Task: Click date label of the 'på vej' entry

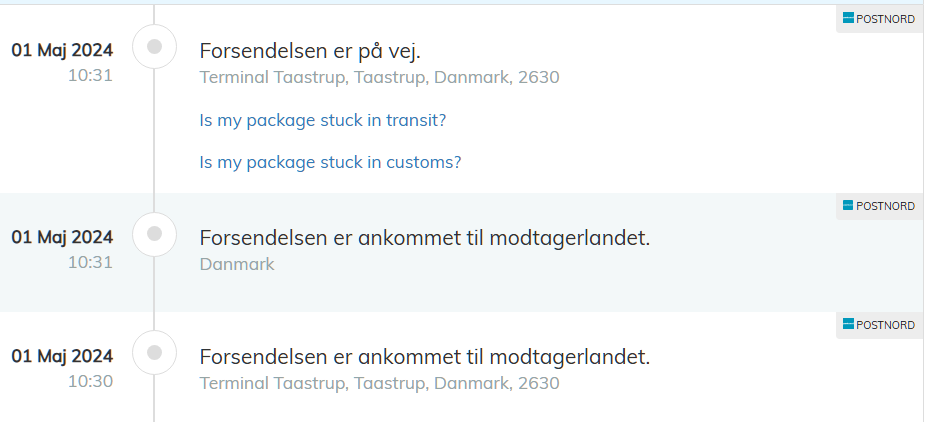Action: pyautogui.click(x=62, y=50)
